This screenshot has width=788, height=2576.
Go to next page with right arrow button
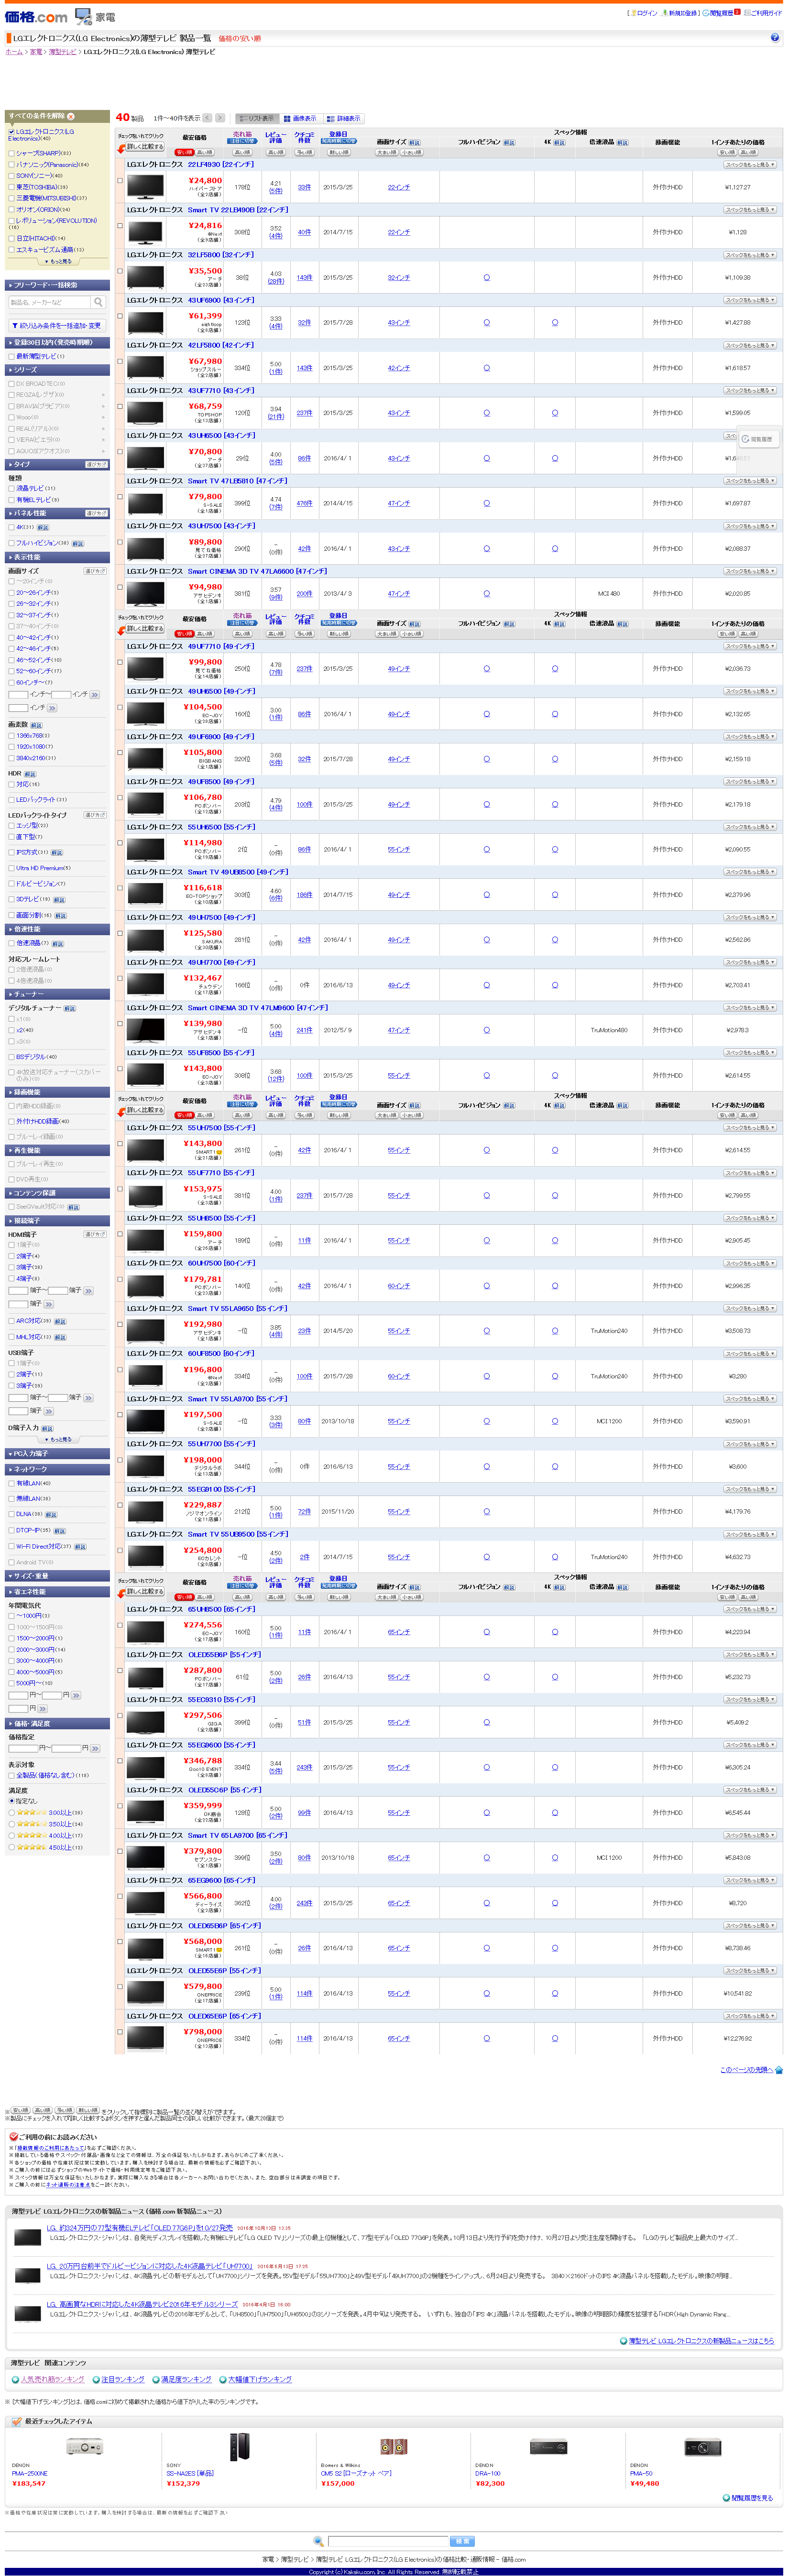[220, 118]
